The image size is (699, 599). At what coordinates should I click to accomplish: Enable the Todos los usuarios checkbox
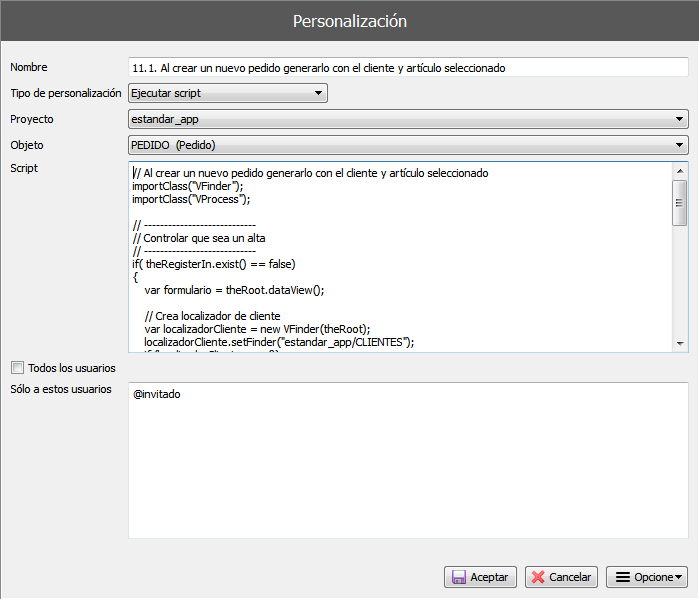click(x=17, y=368)
